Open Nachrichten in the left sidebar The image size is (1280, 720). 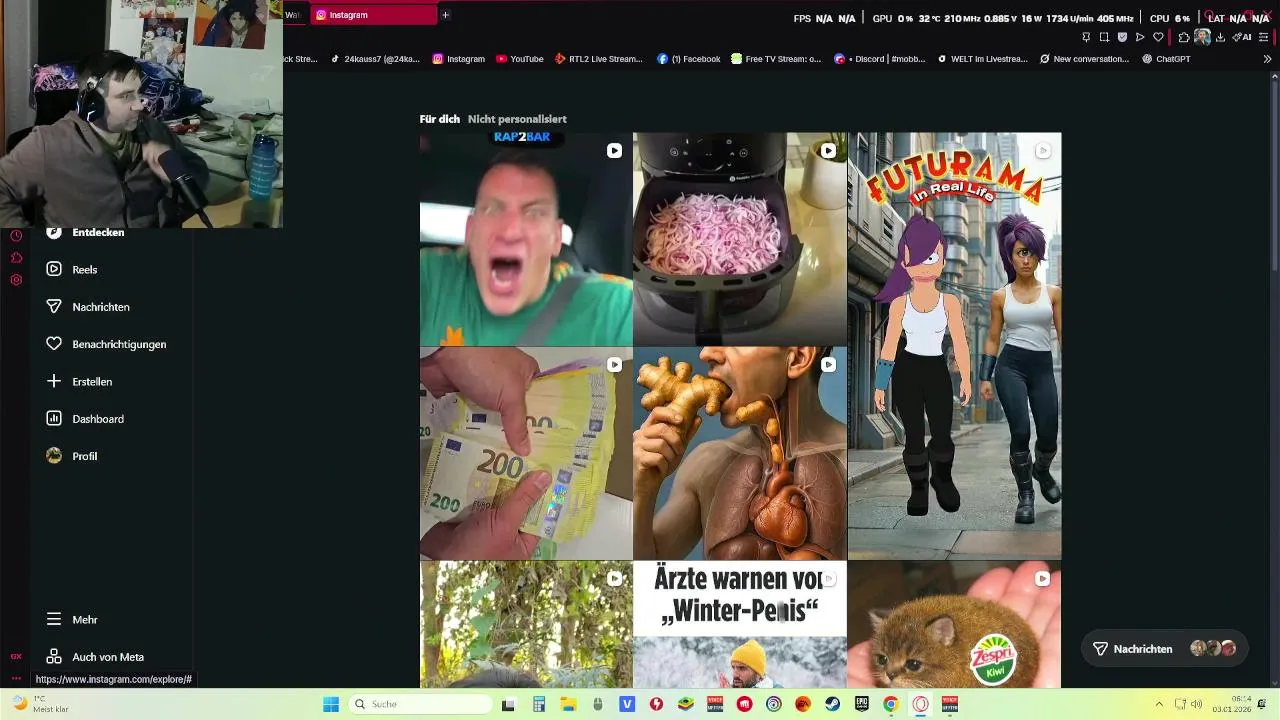click(88, 307)
